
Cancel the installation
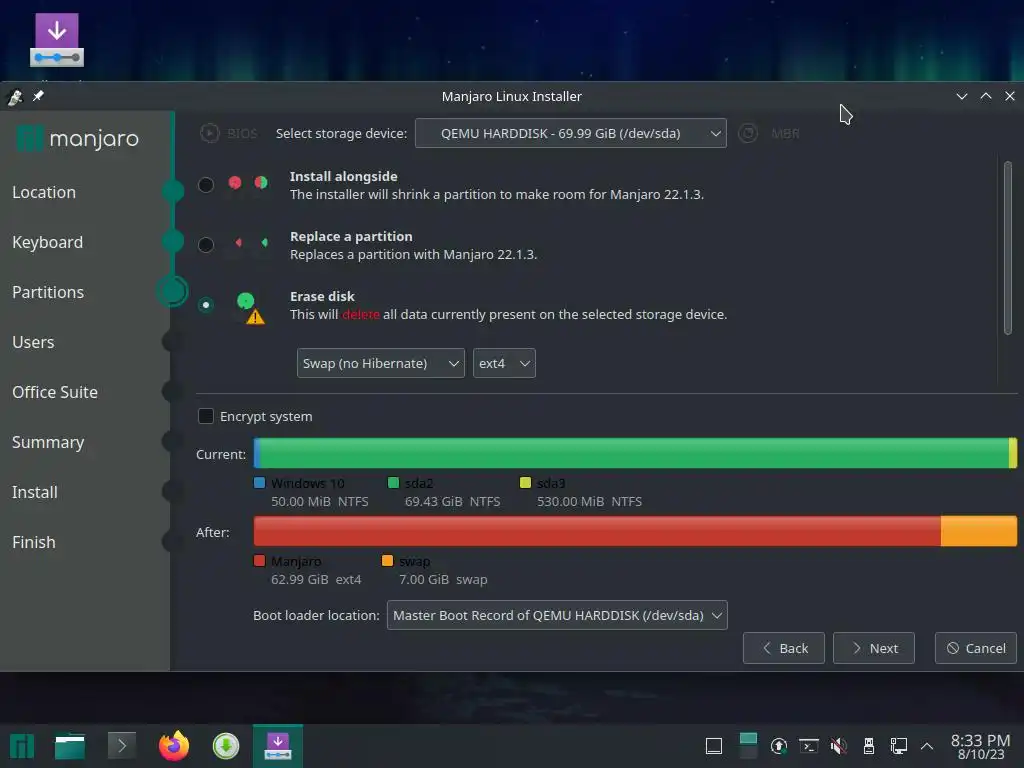coord(976,648)
